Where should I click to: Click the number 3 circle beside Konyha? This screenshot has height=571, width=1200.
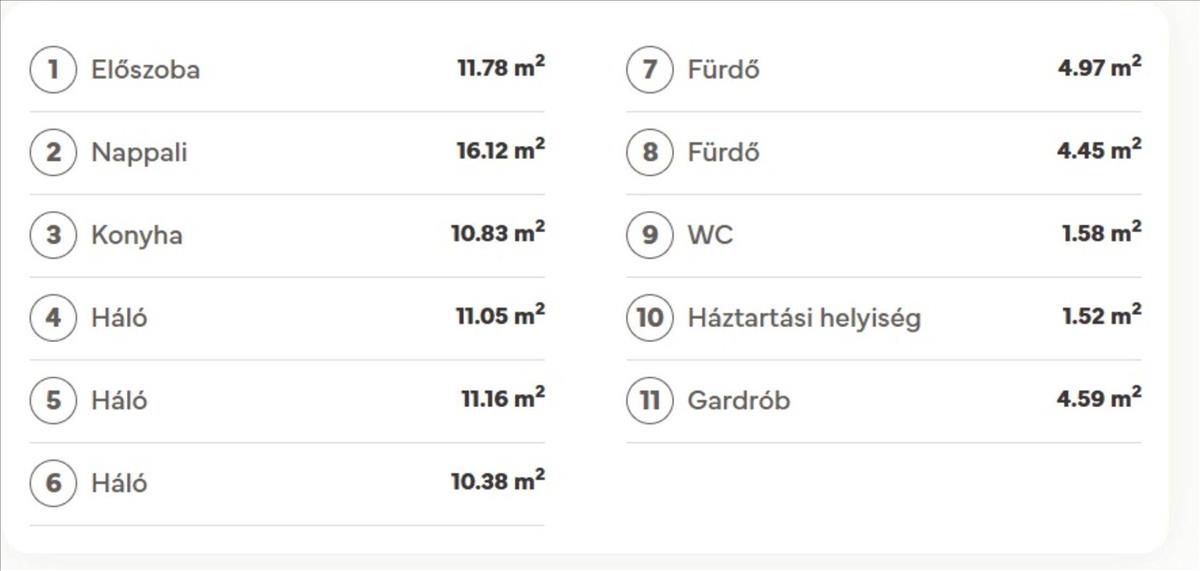(53, 236)
